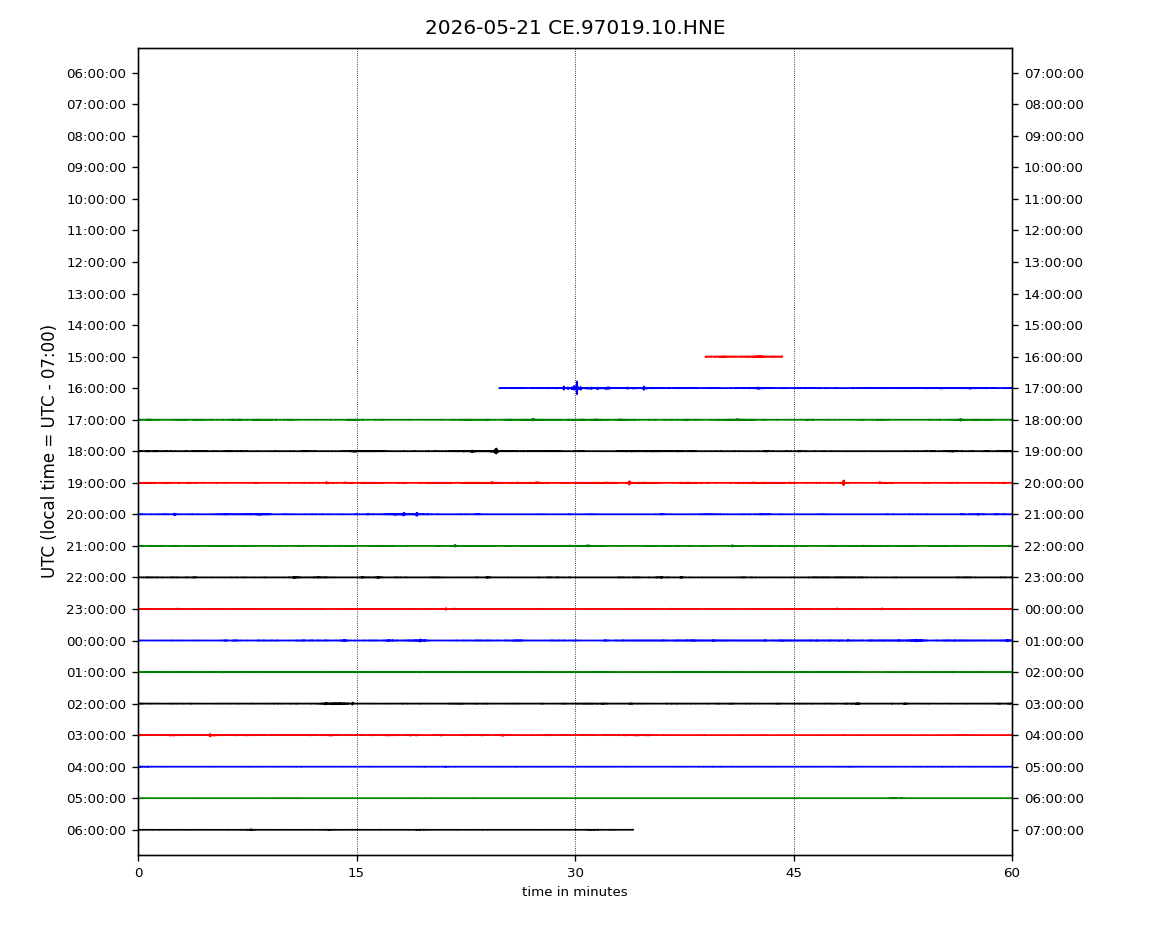The width and height of the screenshot is (1150, 950).
Task: Click the blue 00:00:00 trace line
Action: 575,640
